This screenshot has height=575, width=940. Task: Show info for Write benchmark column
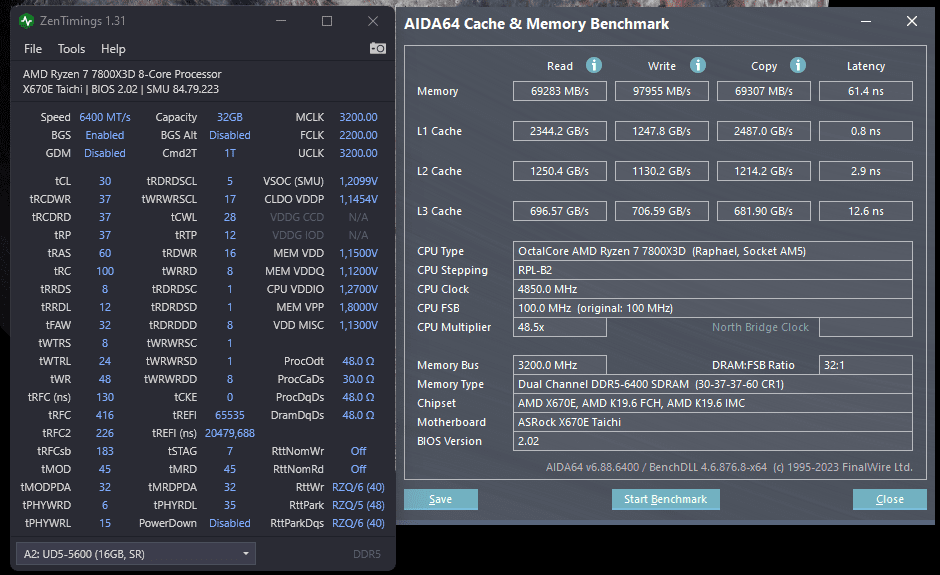(x=697, y=65)
